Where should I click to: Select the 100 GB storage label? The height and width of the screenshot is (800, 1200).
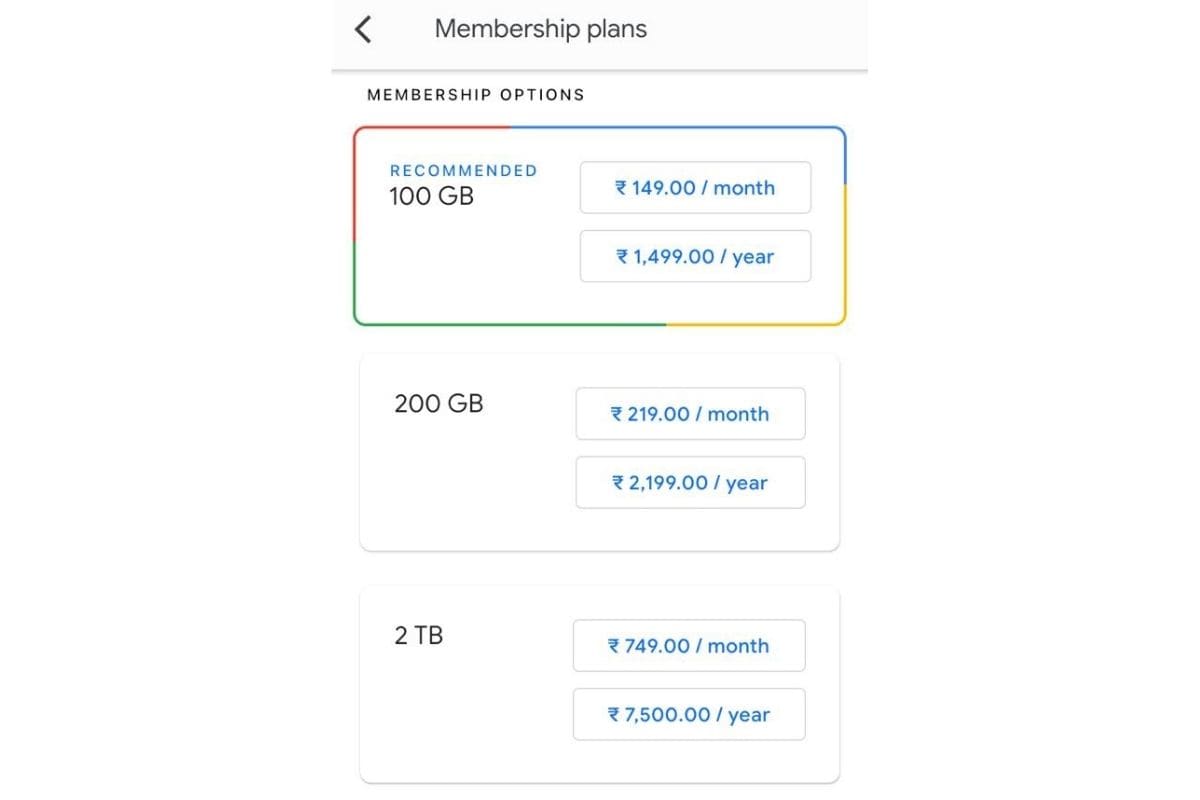tap(431, 196)
